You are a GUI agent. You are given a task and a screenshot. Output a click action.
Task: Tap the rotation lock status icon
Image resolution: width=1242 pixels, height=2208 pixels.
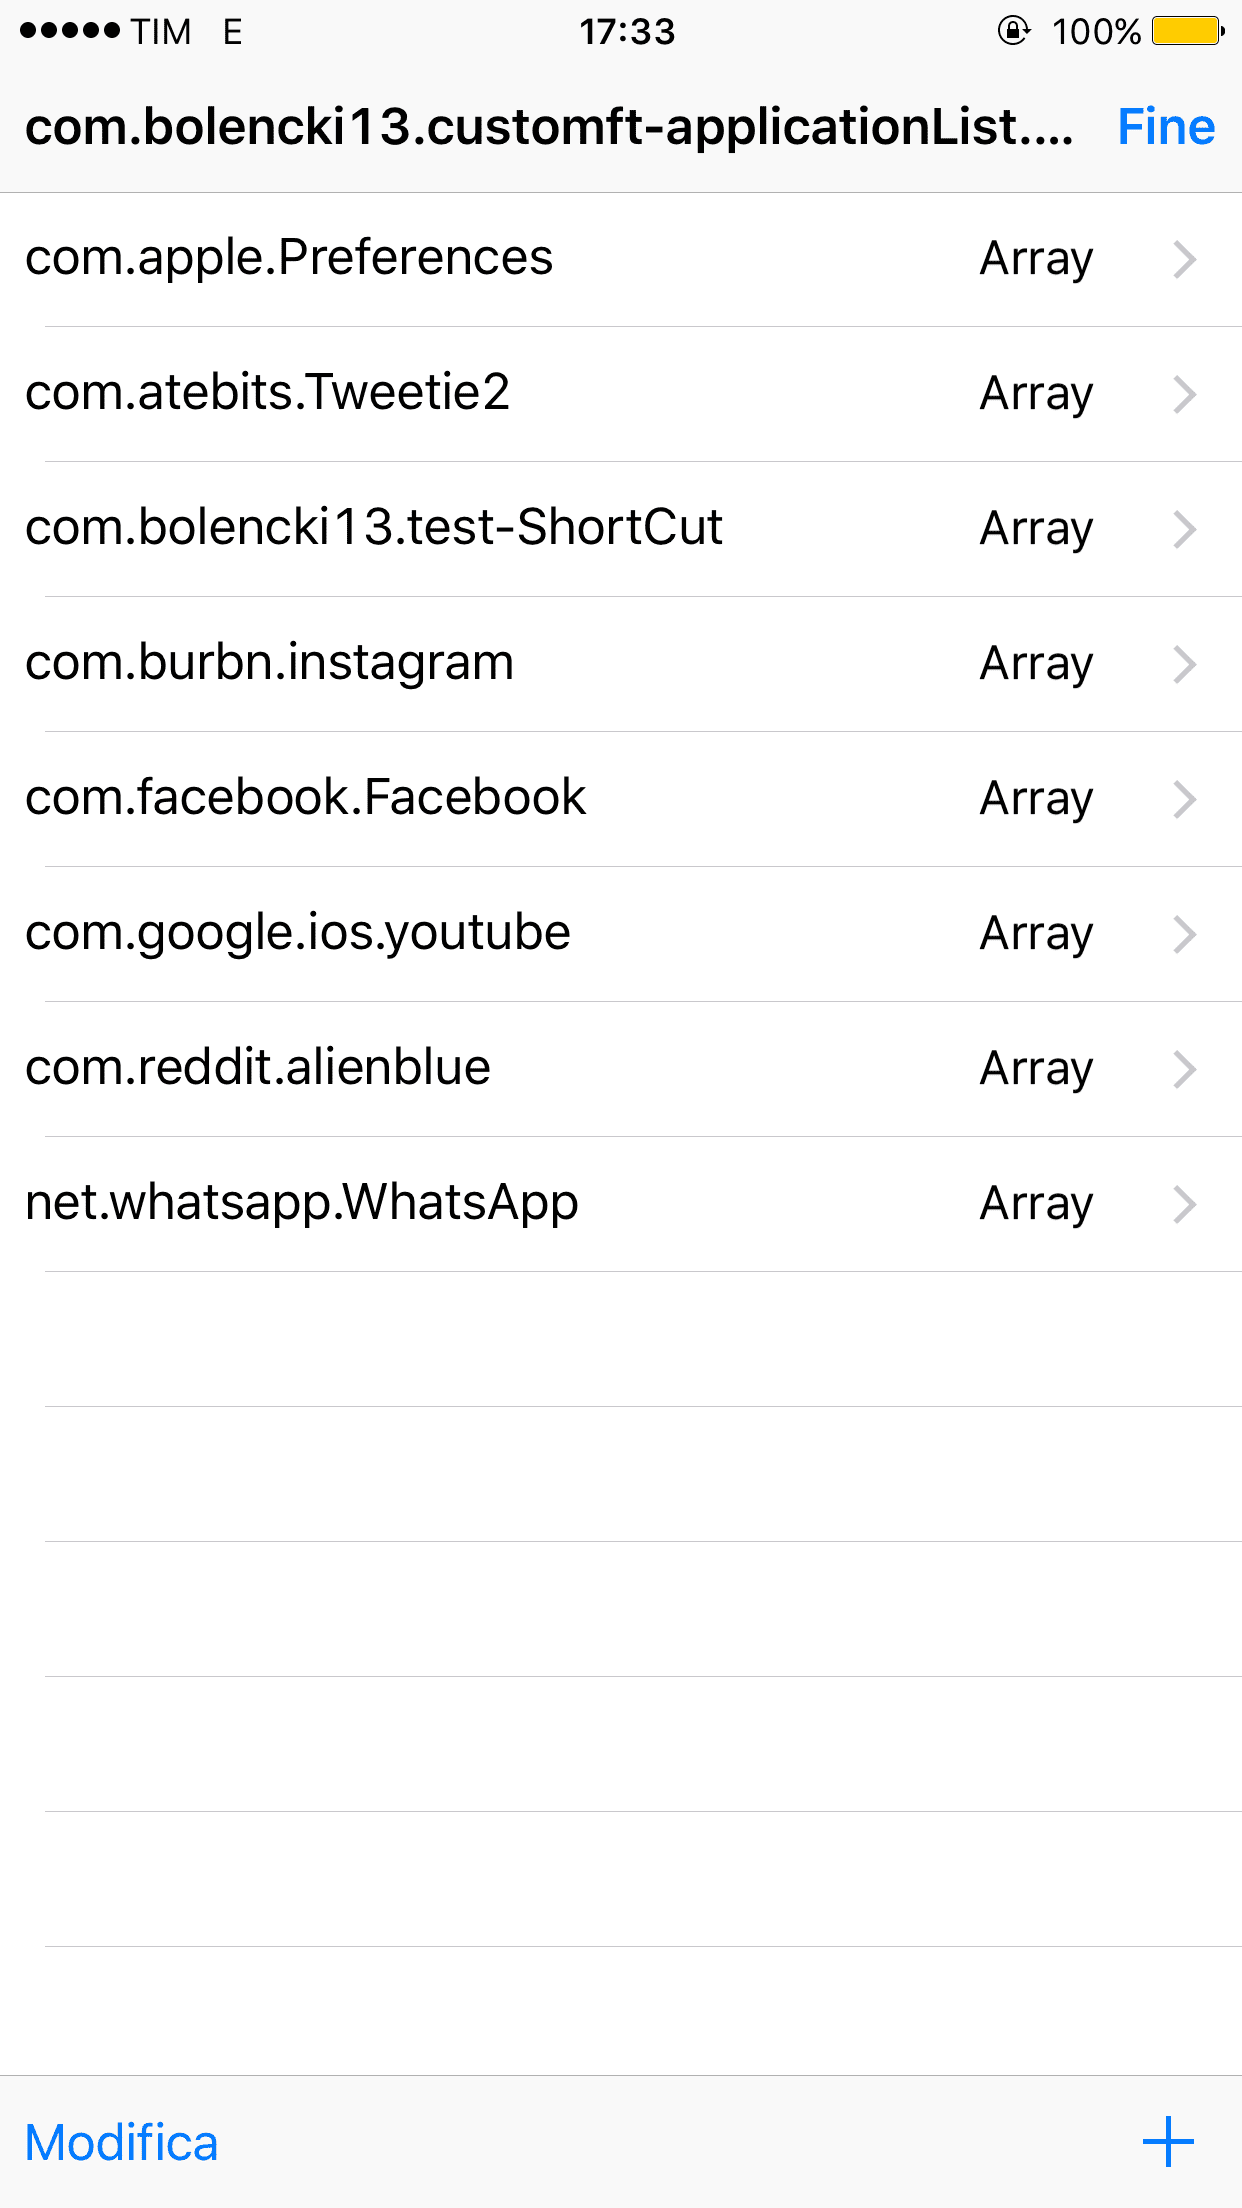[1013, 32]
